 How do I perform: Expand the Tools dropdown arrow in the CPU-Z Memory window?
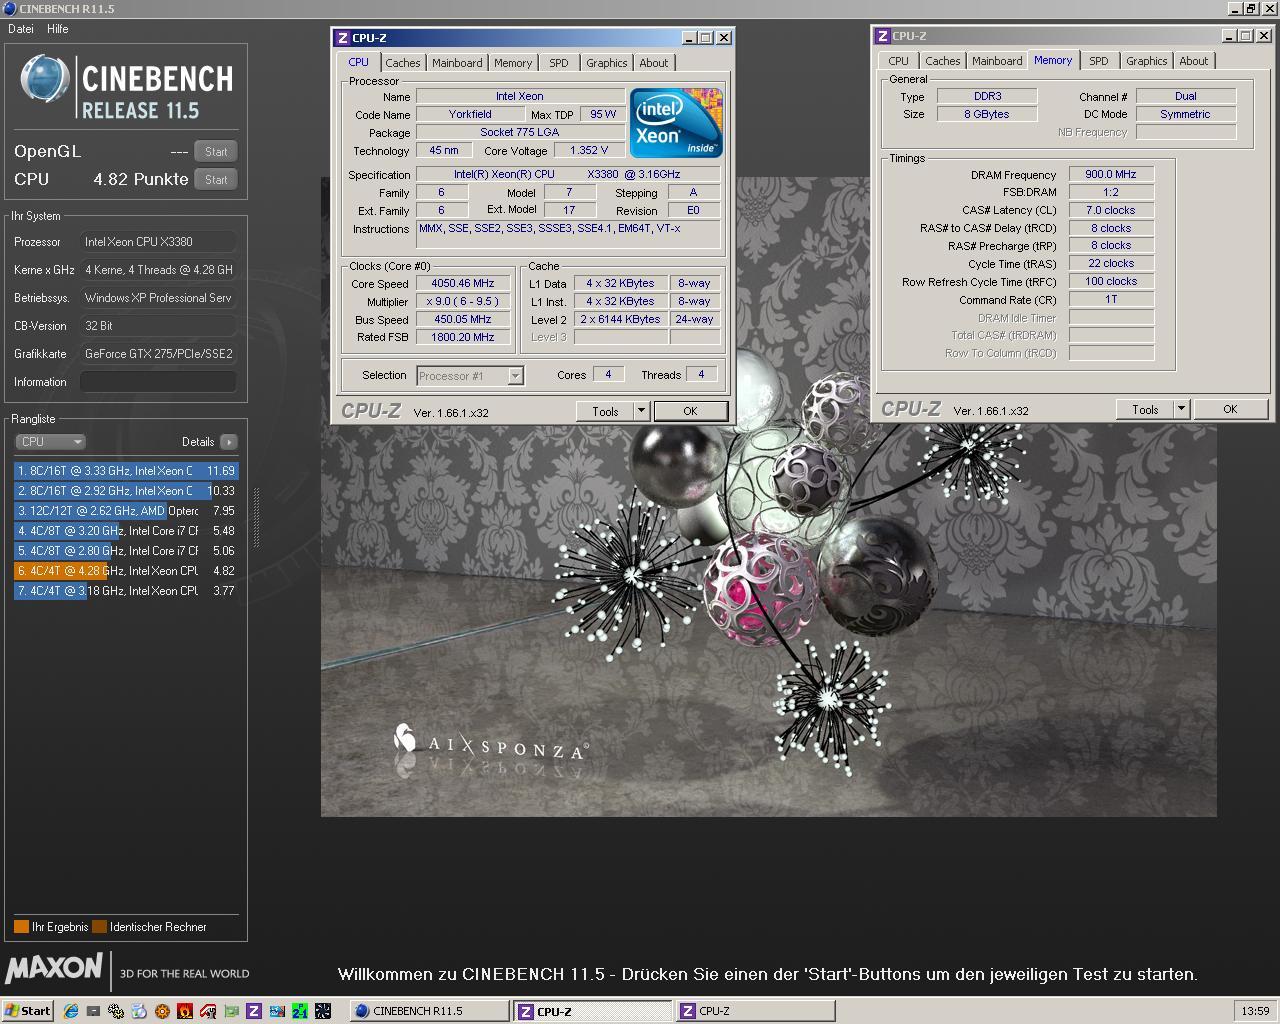pyautogui.click(x=1181, y=409)
